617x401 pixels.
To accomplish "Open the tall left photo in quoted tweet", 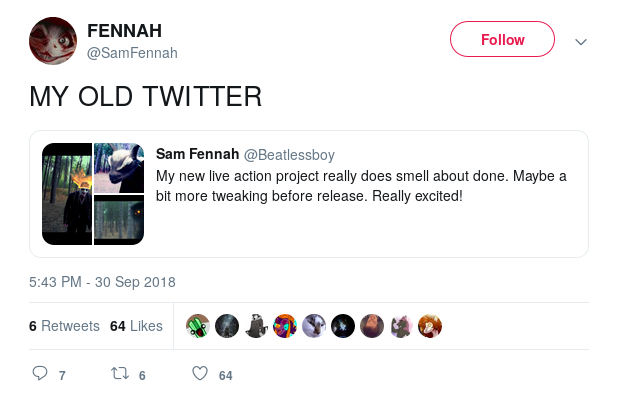I will click(x=67, y=194).
